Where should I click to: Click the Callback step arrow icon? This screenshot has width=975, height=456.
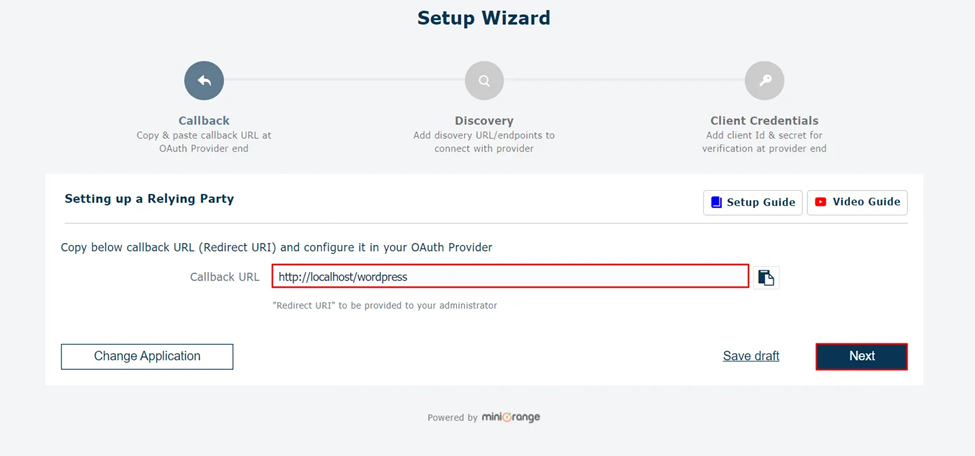204,80
